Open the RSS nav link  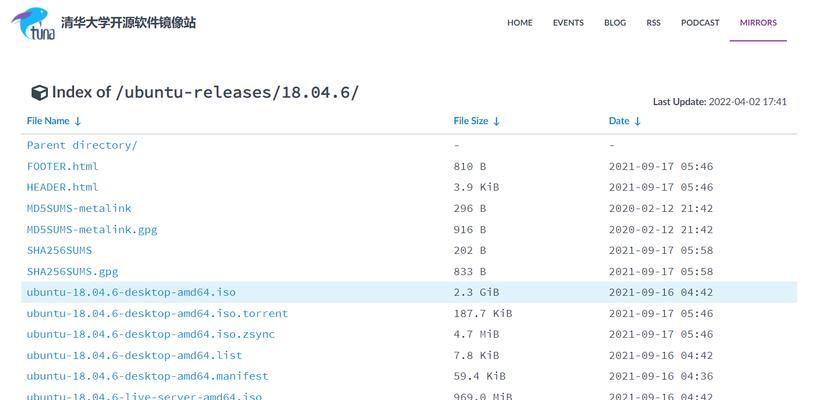tap(653, 23)
